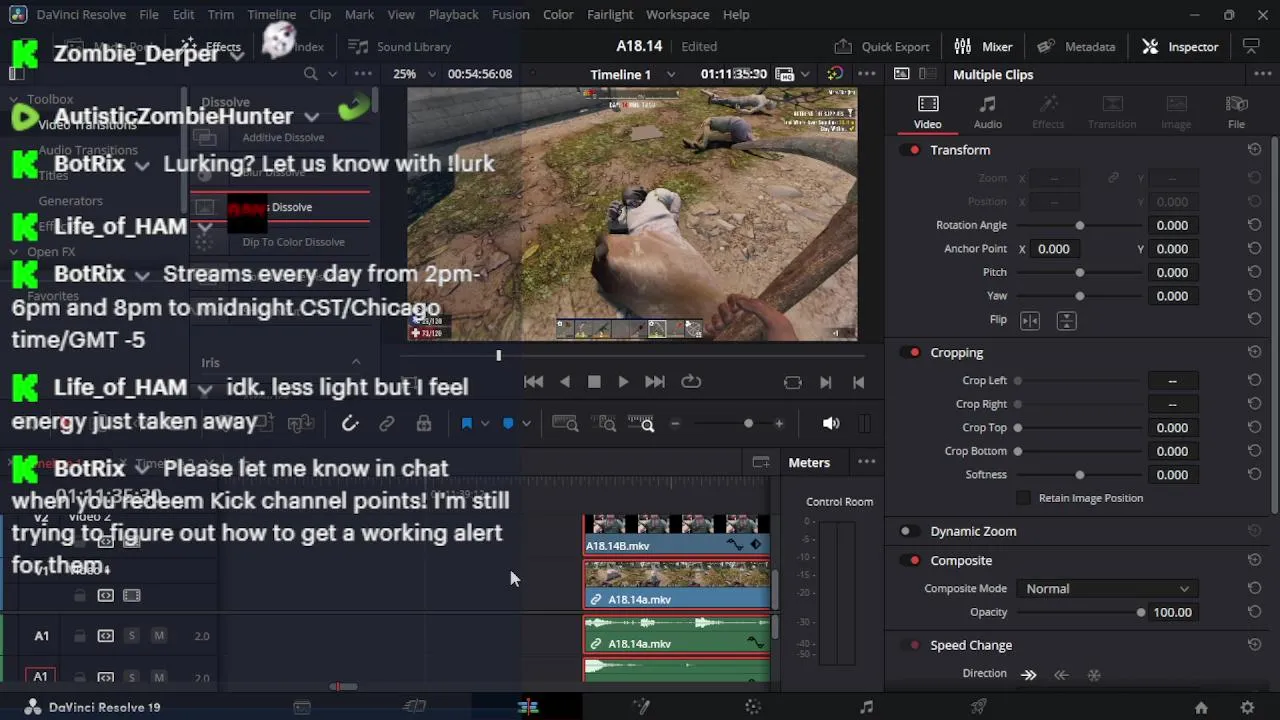
Task: Open the marker color dropdown arrow
Action: (526, 424)
